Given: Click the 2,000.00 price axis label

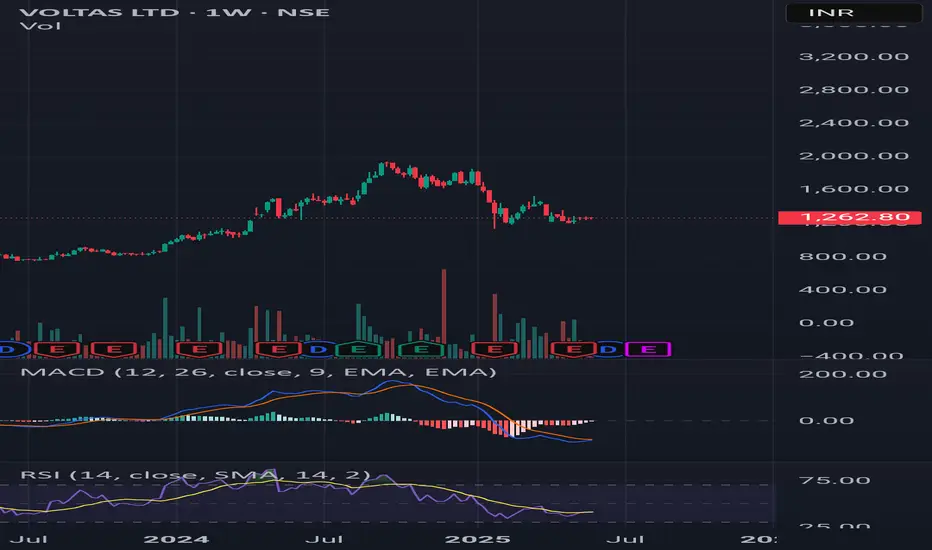Looking at the screenshot, I should click(854, 156).
